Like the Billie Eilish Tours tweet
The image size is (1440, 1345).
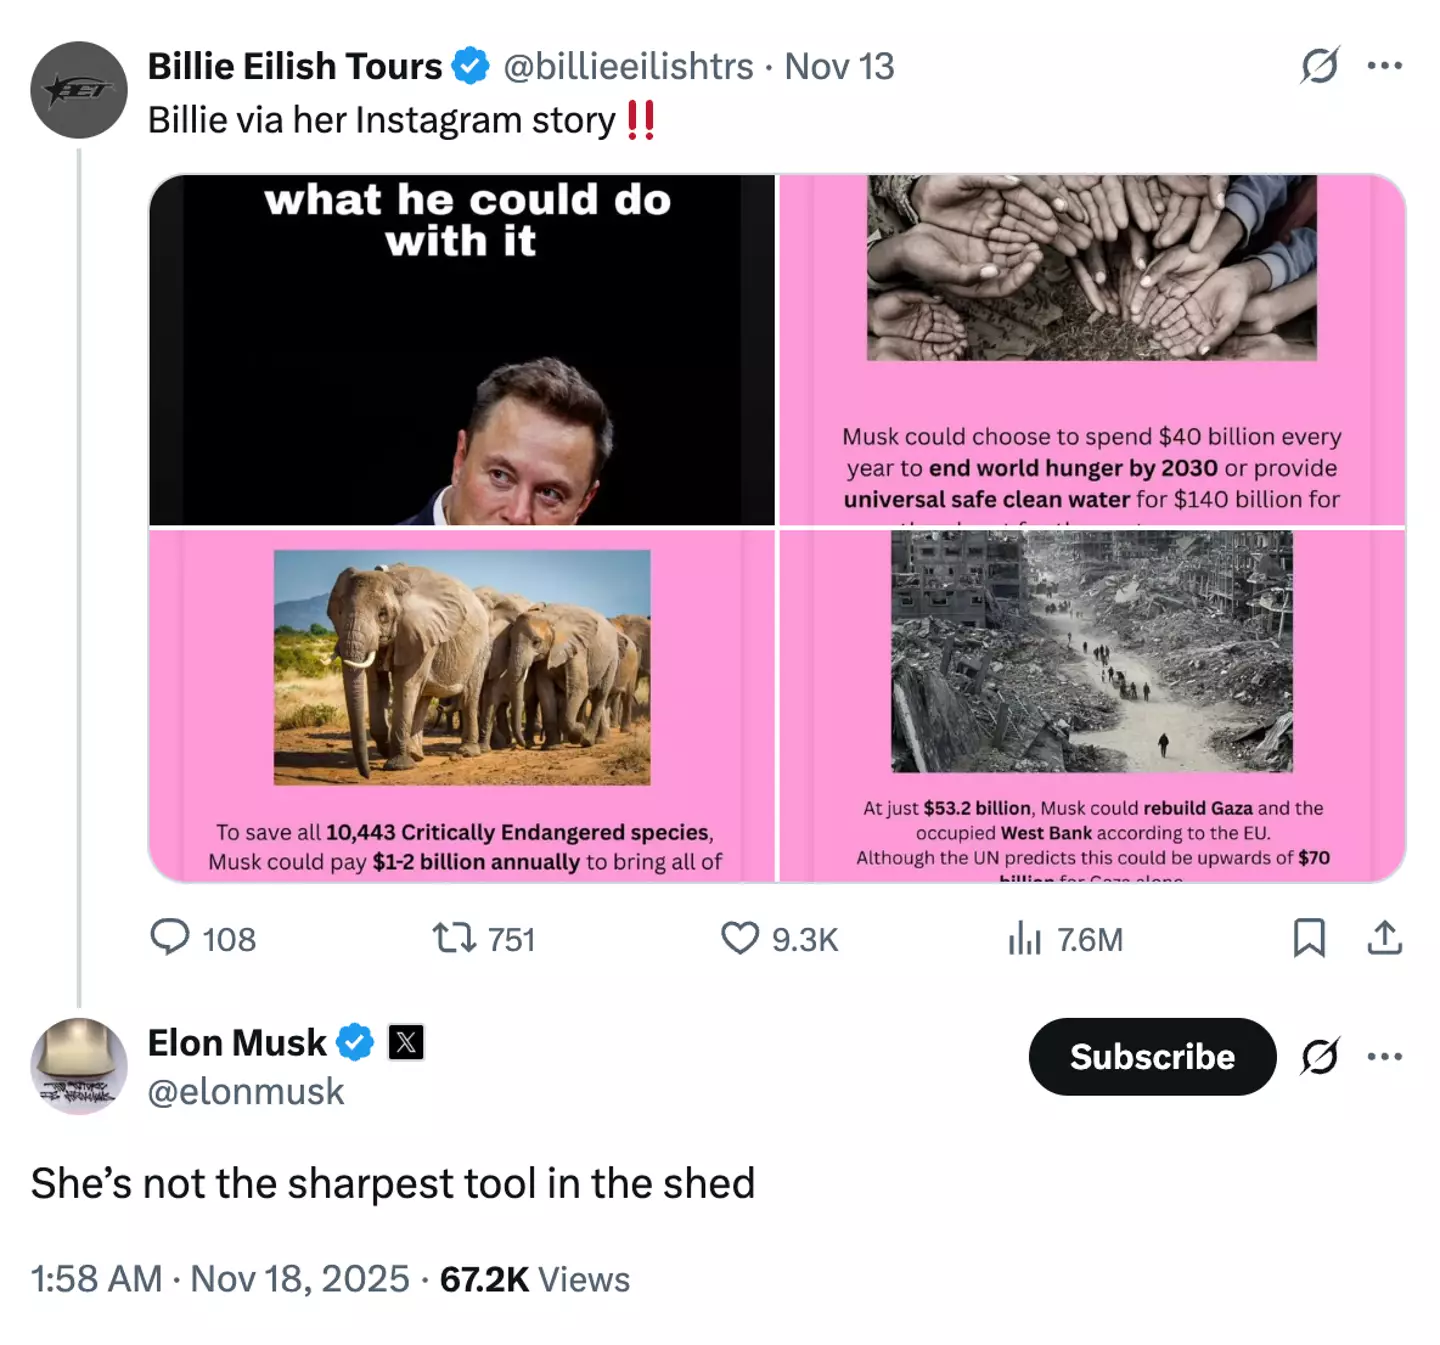tap(740, 938)
